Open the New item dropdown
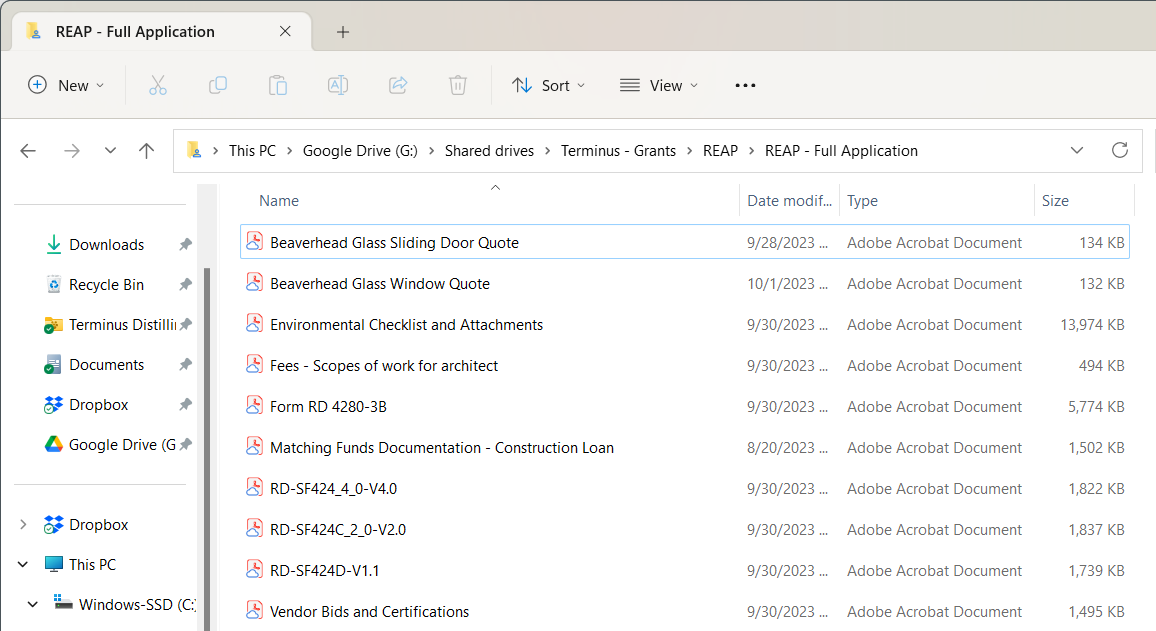Image resolution: width=1156 pixels, height=631 pixels. (66, 86)
